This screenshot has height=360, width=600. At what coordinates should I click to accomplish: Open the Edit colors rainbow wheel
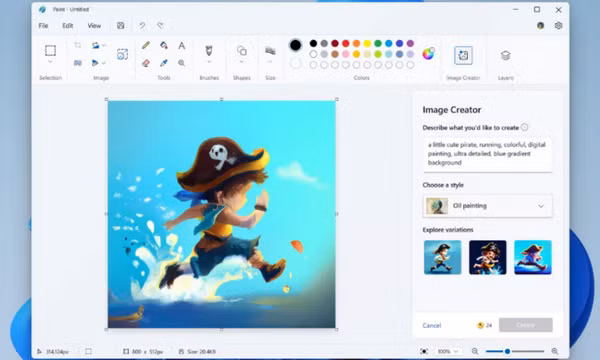click(428, 54)
